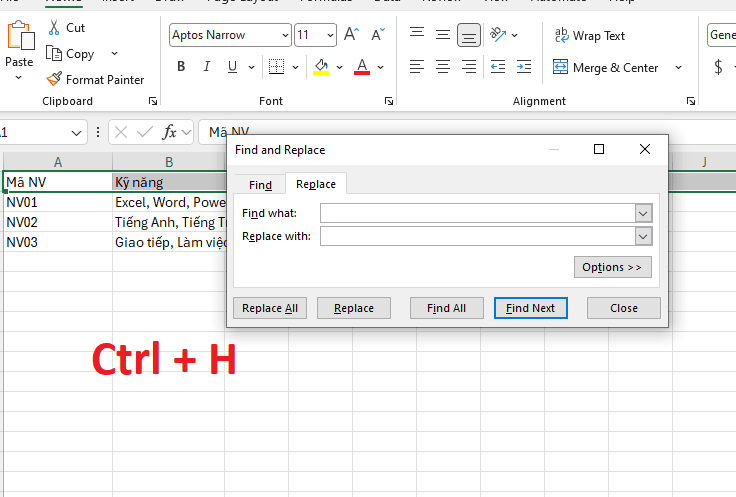
Task: Expand borders dropdown arrow
Action: coord(295,67)
